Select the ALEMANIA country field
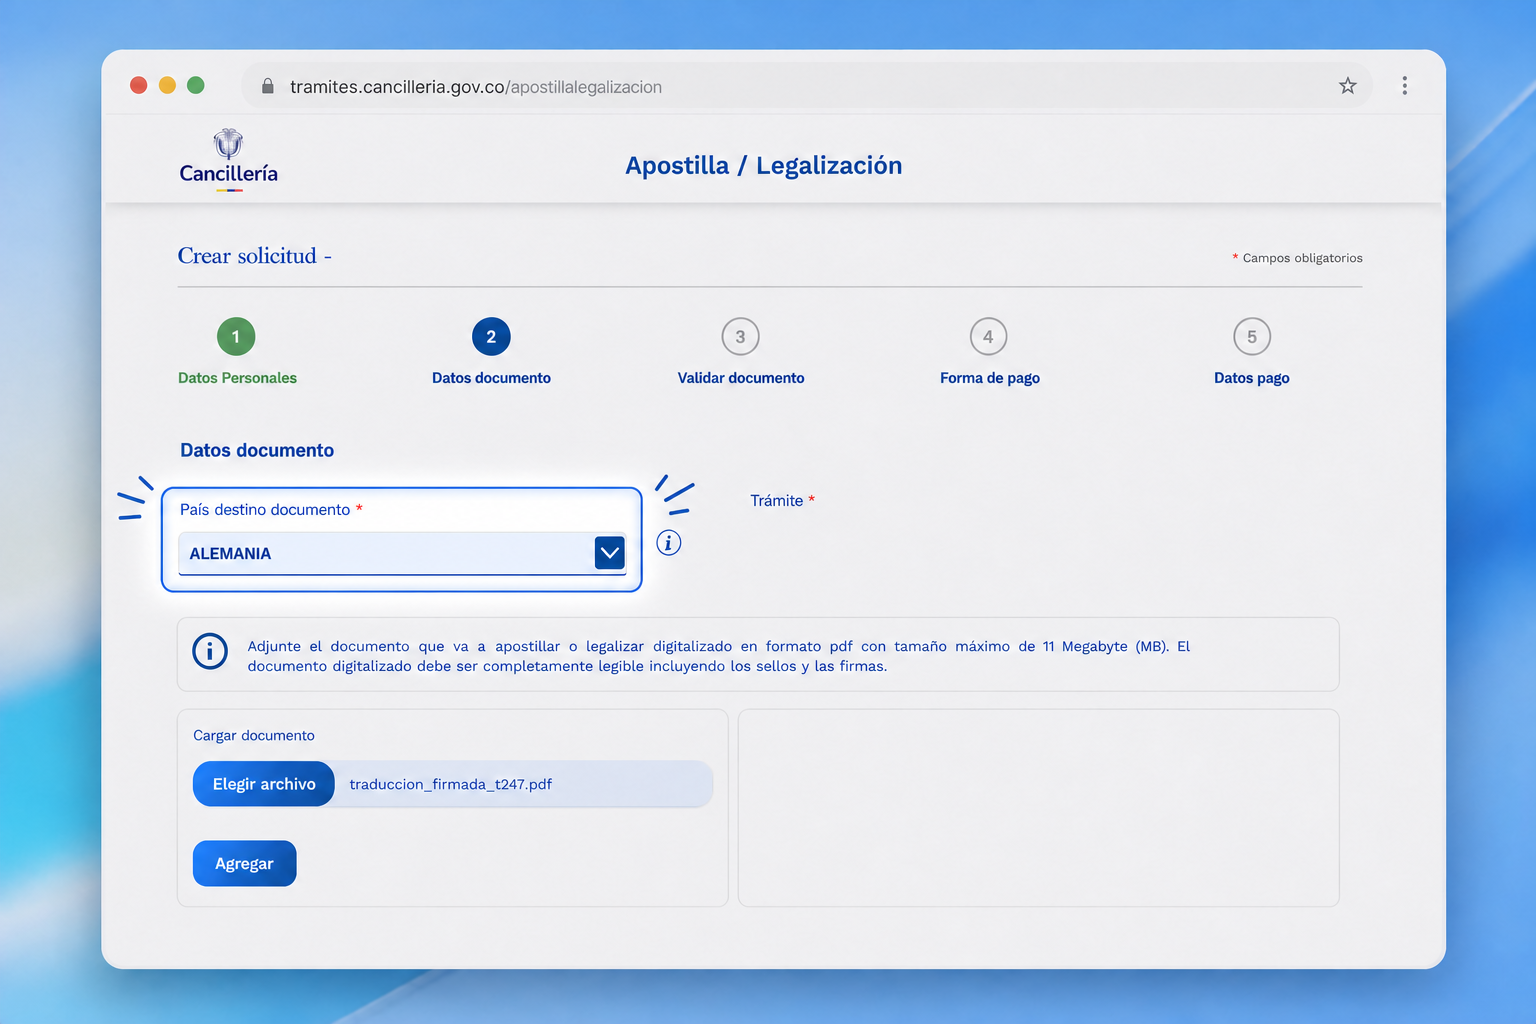1536x1024 pixels. click(x=402, y=554)
